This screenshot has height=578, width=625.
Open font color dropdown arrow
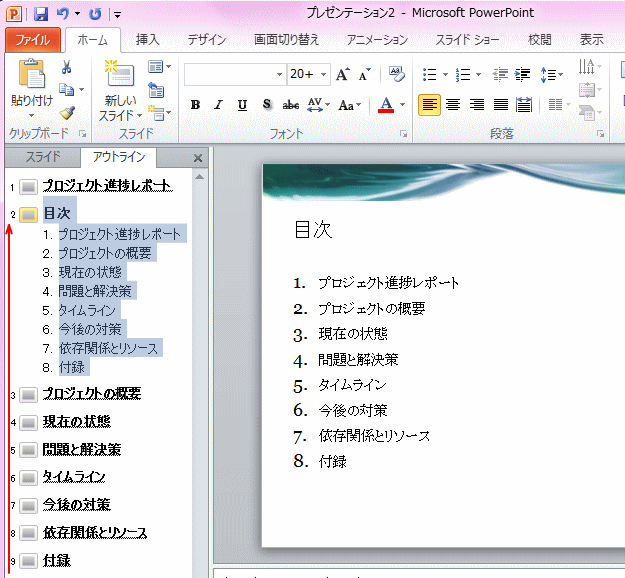point(403,105)
